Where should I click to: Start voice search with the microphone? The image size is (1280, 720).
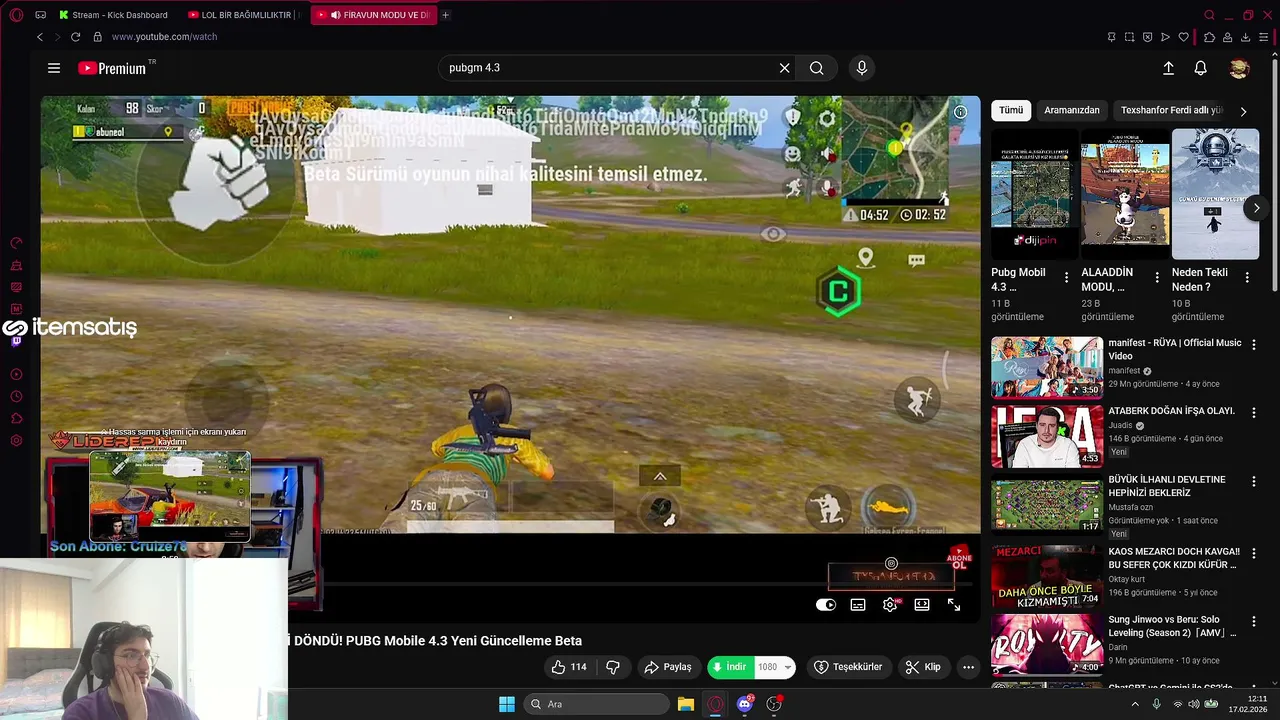[x=862, y=68]
